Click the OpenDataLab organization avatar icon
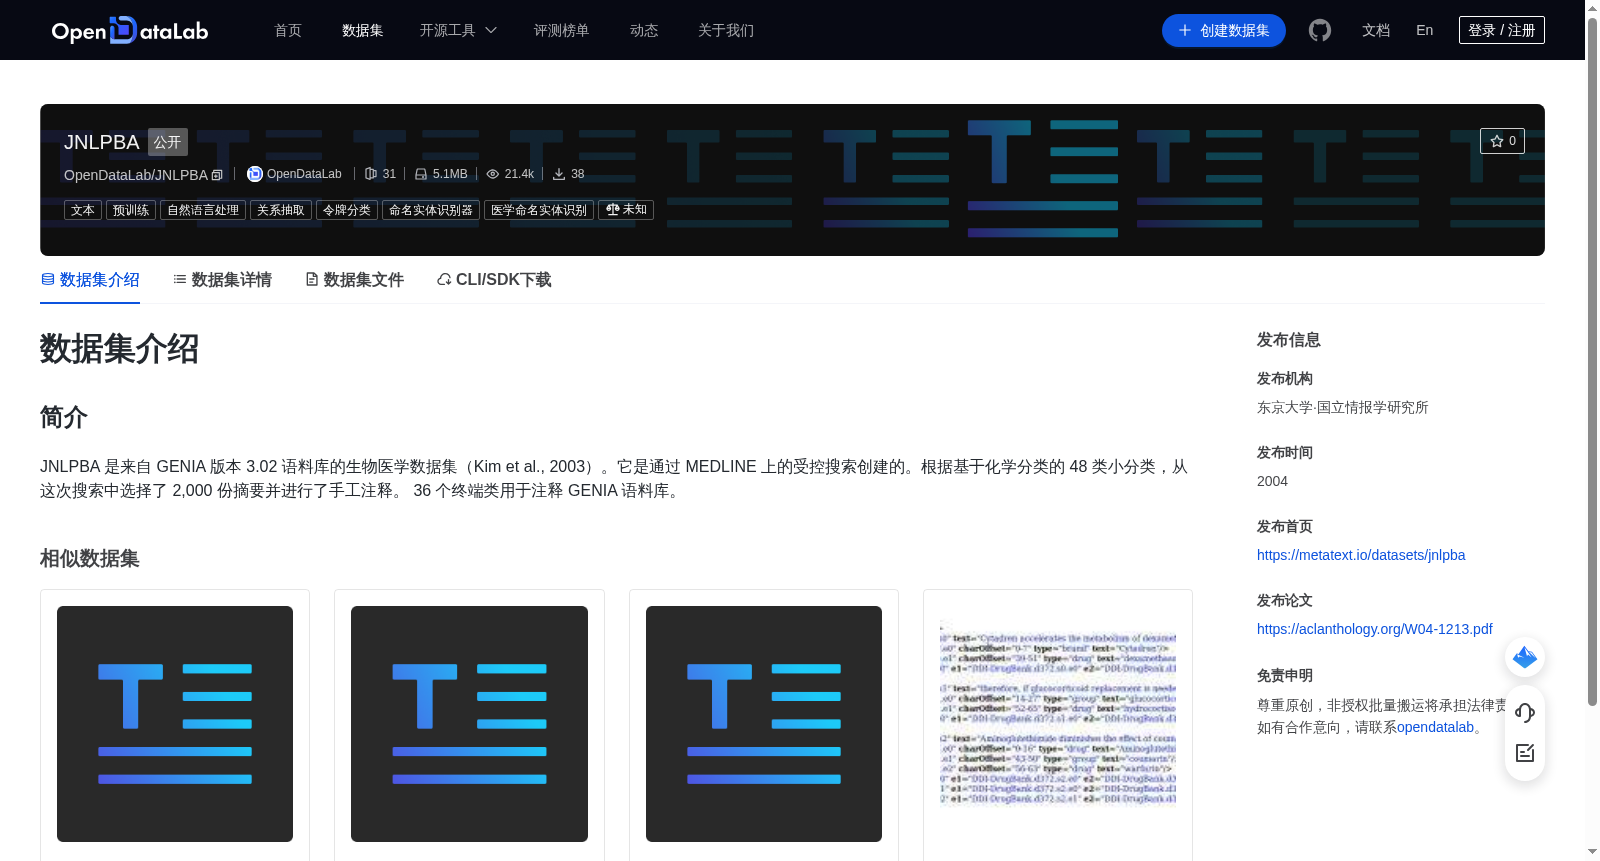Screen dimensions: 1600x861 point(255,174)
